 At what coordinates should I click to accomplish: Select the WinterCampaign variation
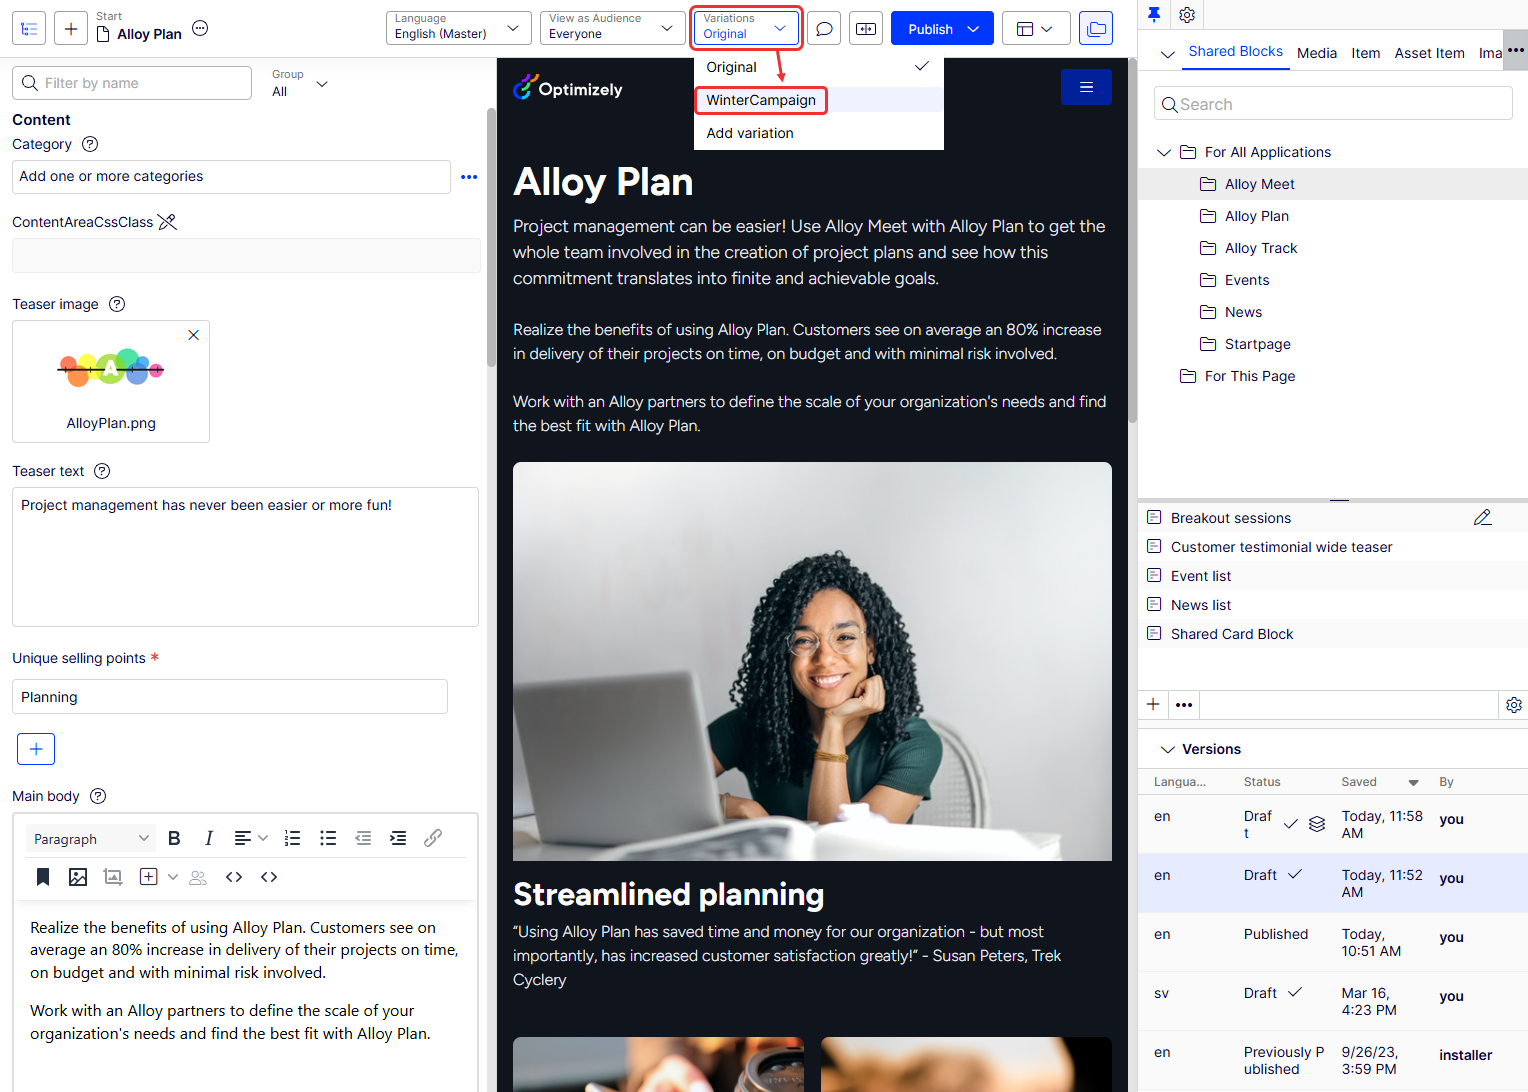[x=761, y=100]
